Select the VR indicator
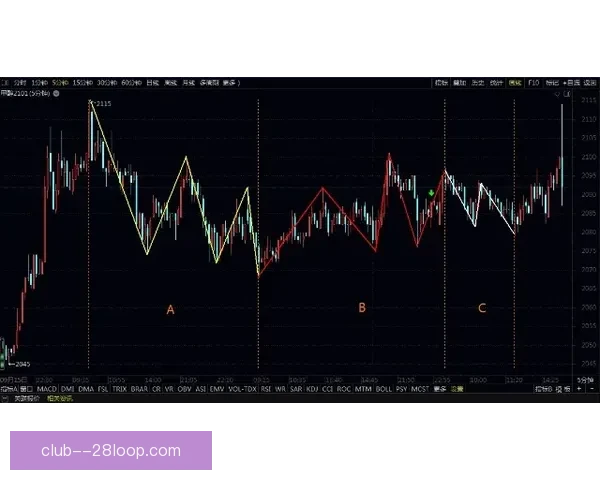600x480 pixels. pos(169,389)
